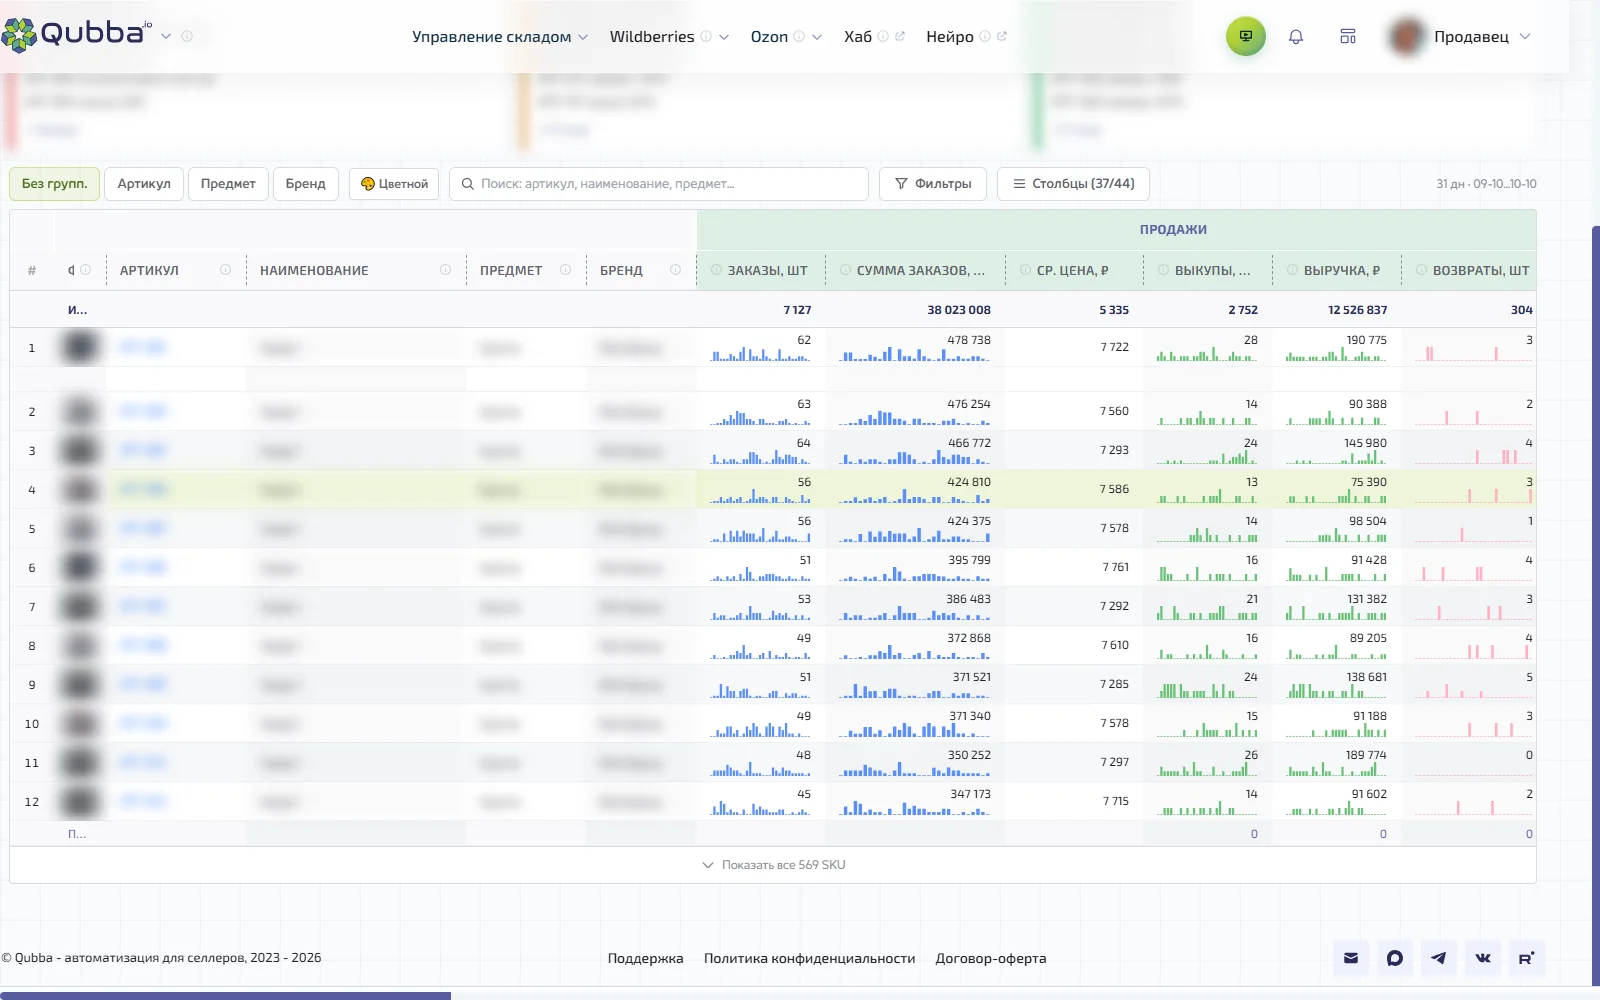Open the dashboard layout icon in header
This screenshot has height=1000, width=1600.
(1348, 36)
